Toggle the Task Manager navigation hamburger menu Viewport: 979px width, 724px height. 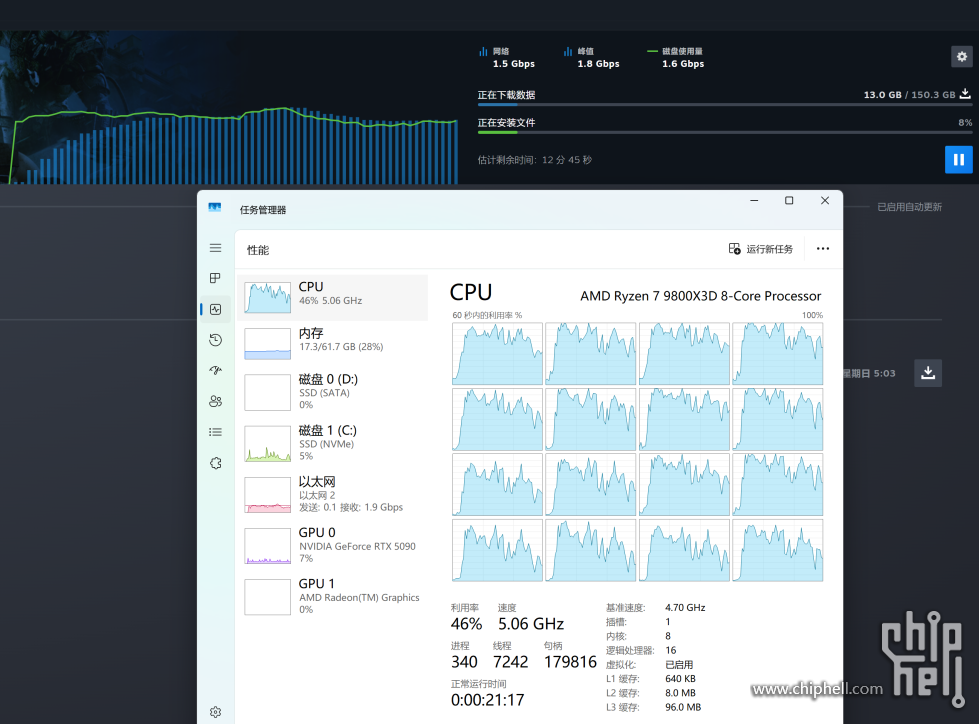pyautogui.click(x=215, y=247)
